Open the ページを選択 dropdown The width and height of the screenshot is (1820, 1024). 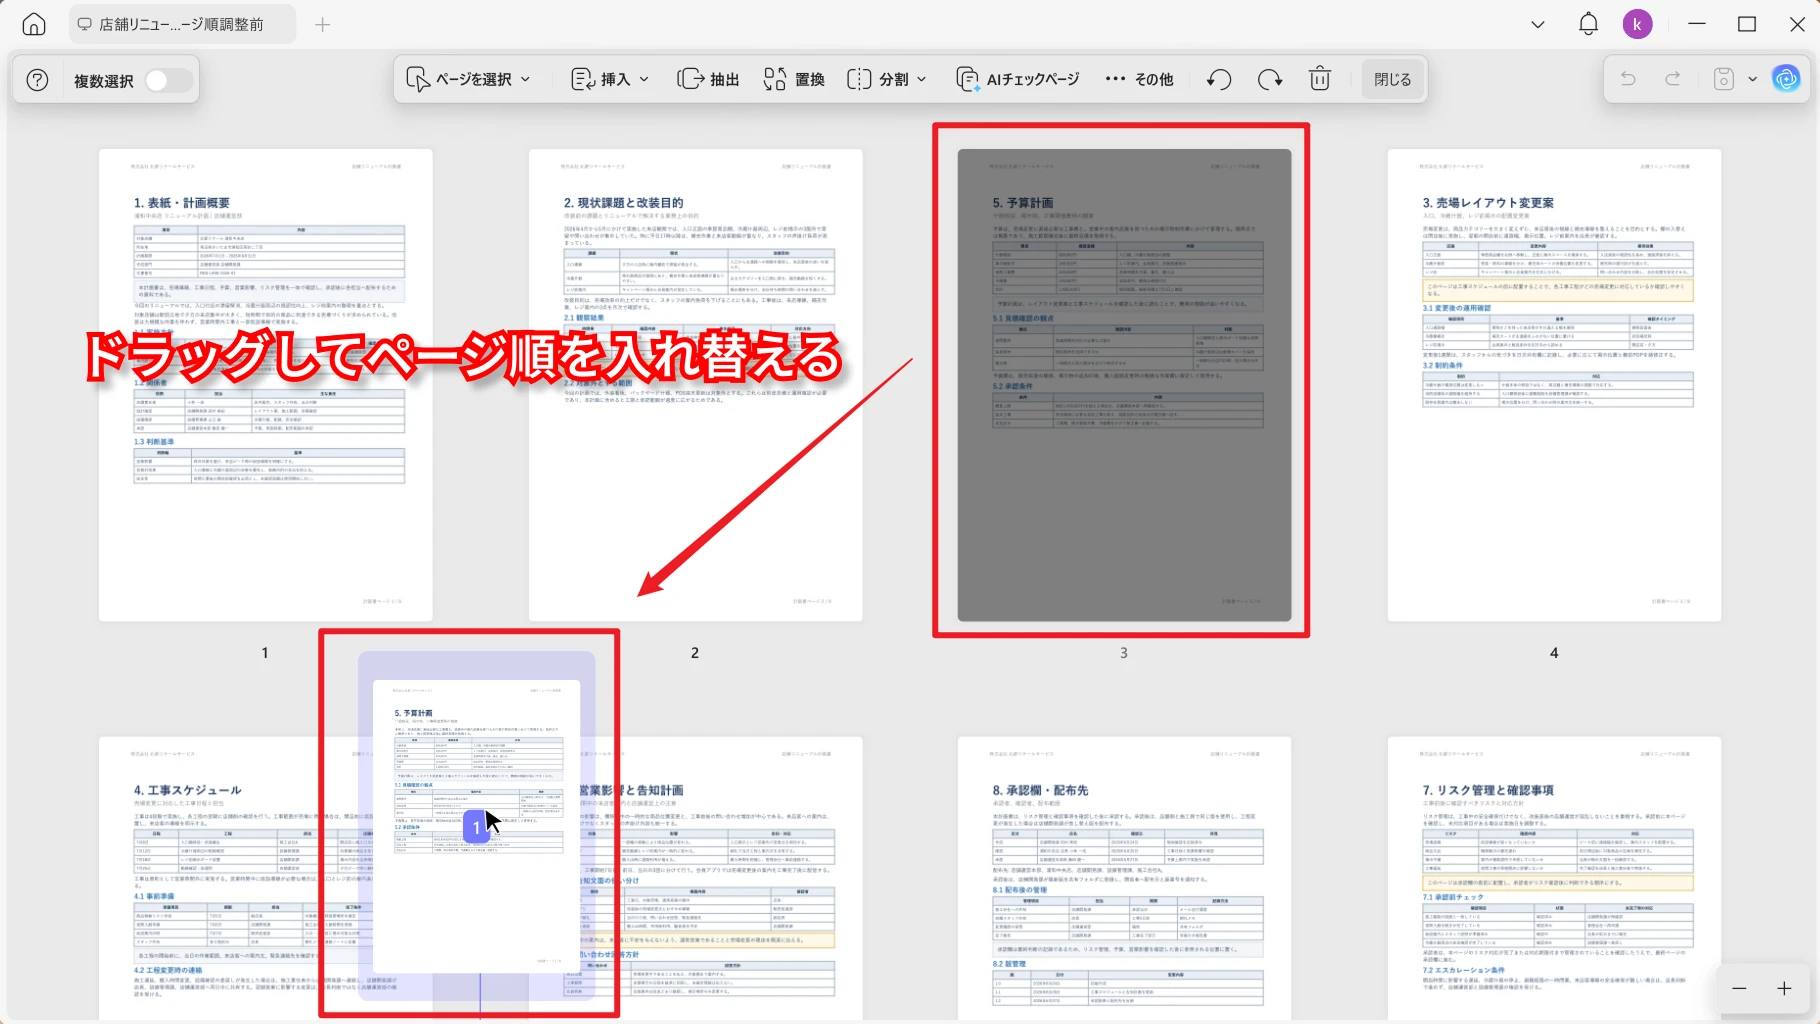[x=468, y=79]
